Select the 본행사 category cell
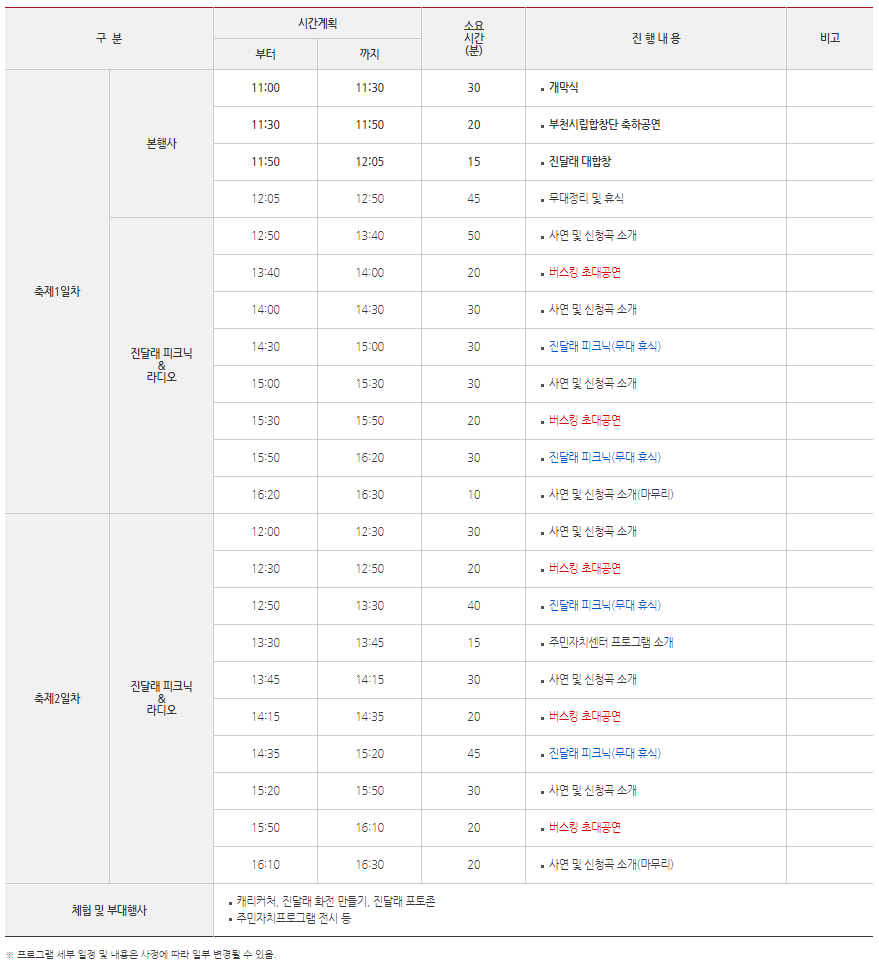879x967 pixels. pyautogui.click(x=161, y=140)
